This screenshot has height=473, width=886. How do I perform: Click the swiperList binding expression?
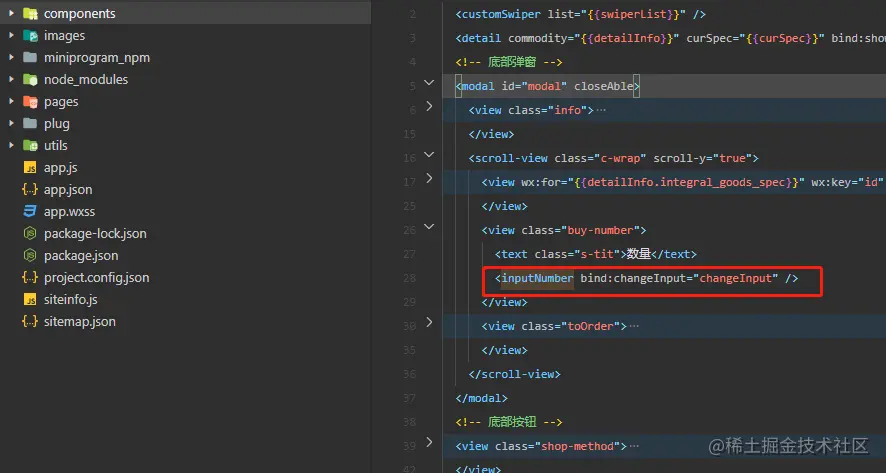[633, 14]
